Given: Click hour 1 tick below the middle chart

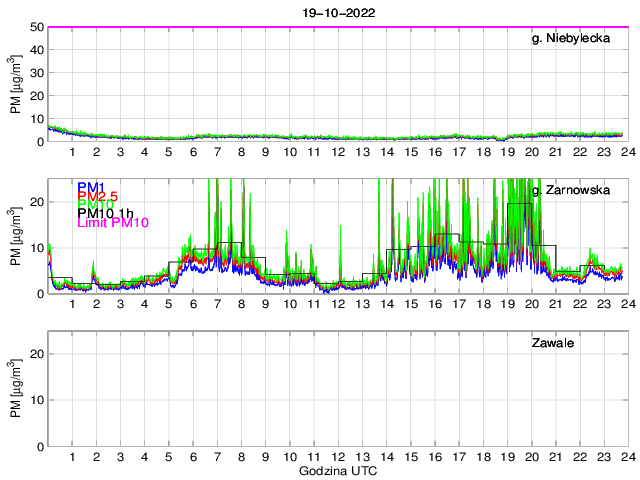Looking at the screenshot, I should (x=73, y=304).
